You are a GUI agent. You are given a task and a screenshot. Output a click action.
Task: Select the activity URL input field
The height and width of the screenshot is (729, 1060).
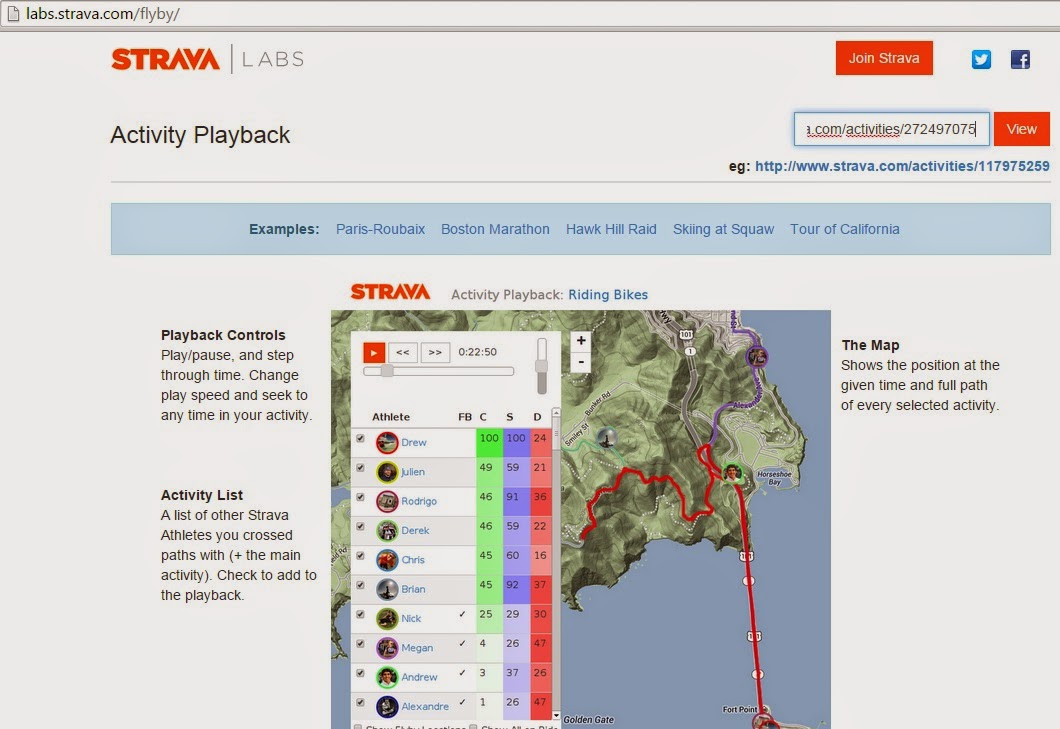click(x=891, y=129)
